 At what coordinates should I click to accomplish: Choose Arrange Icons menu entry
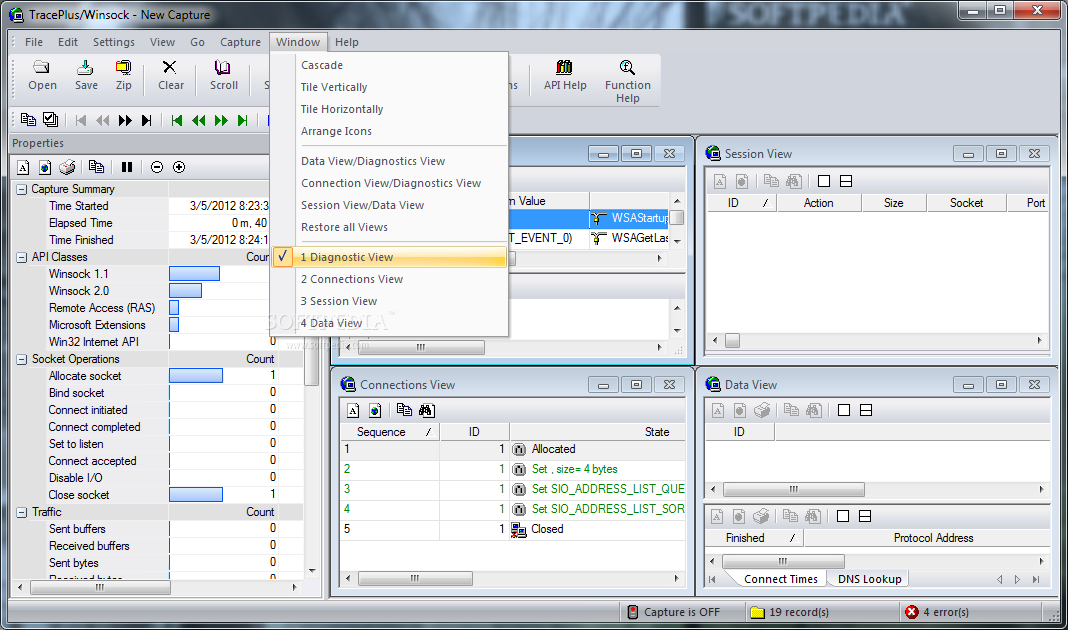pos(390,131)
